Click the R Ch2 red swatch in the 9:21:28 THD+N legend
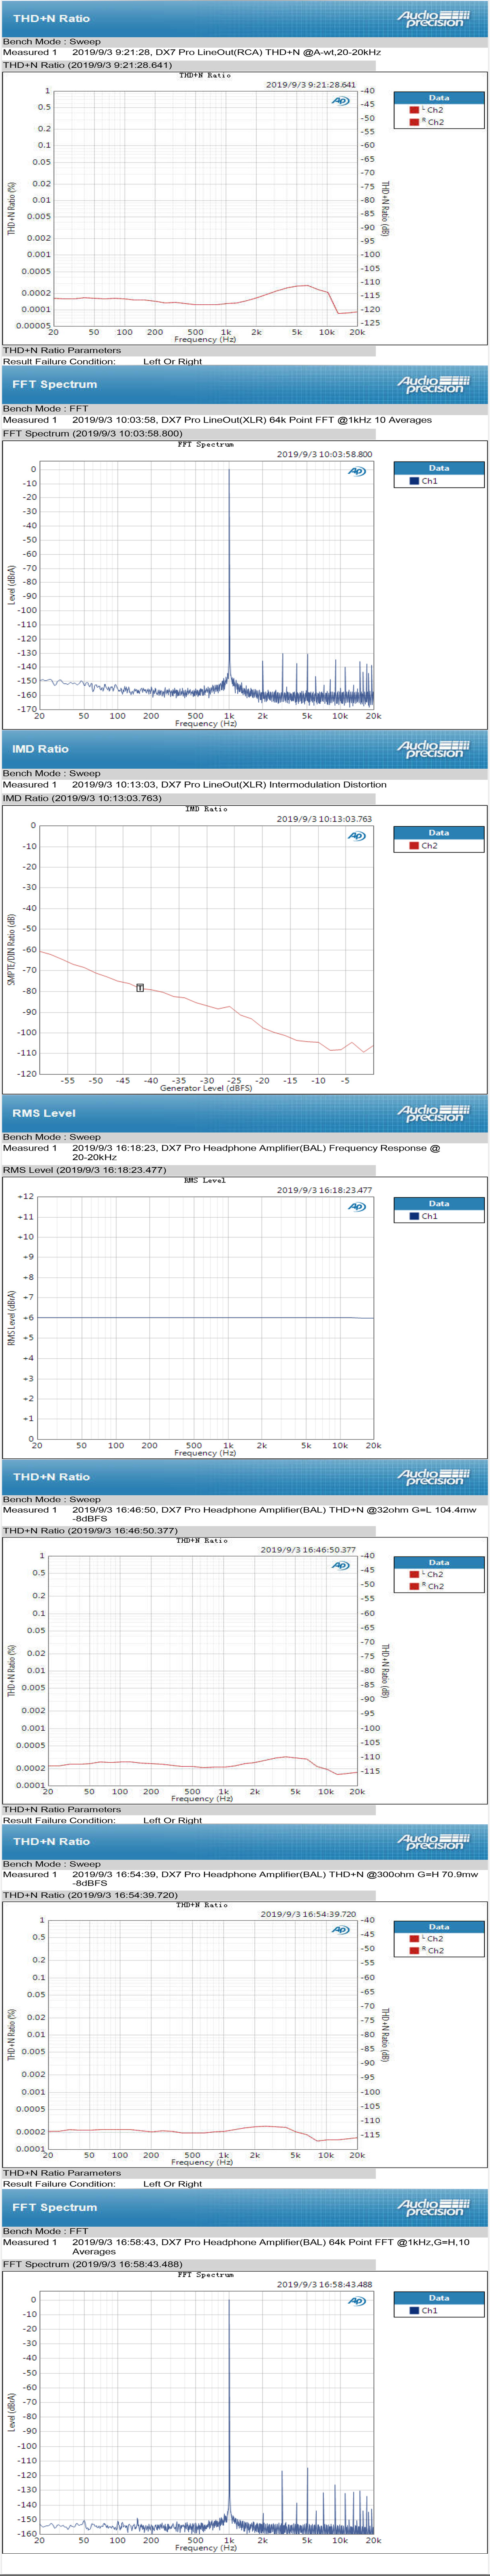Screen dimensions: 490x2576 click(x=414, y=122)
